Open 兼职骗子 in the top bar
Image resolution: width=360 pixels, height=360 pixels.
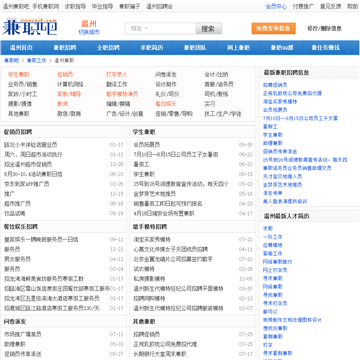coord(130,6)
